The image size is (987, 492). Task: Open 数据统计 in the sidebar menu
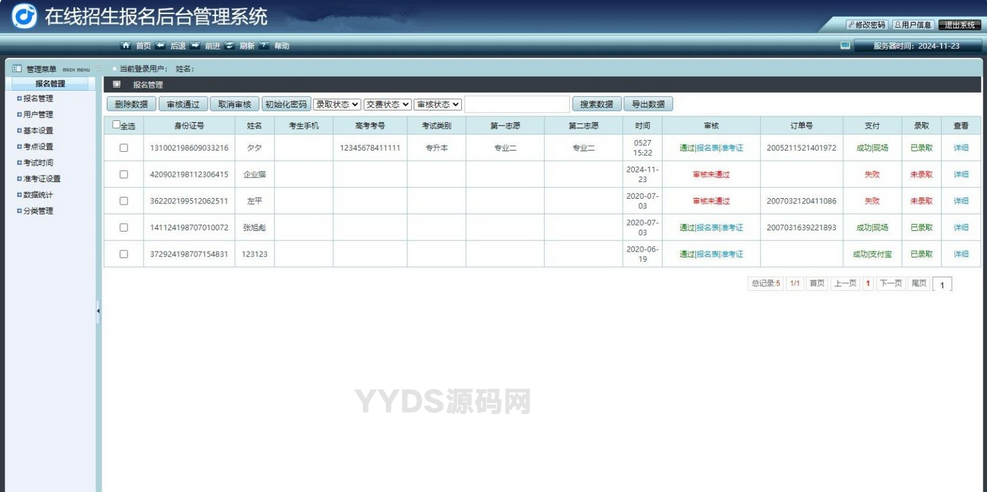[38, 195]
